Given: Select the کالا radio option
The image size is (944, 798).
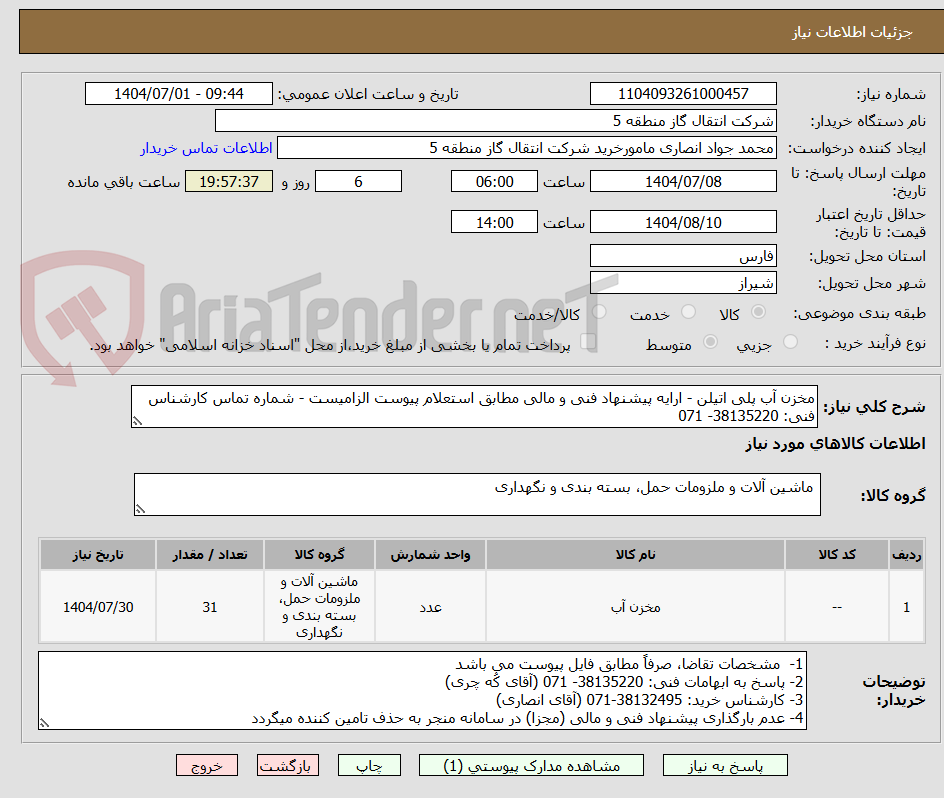Looking at the screenshot, I should [x=757, y=312].
